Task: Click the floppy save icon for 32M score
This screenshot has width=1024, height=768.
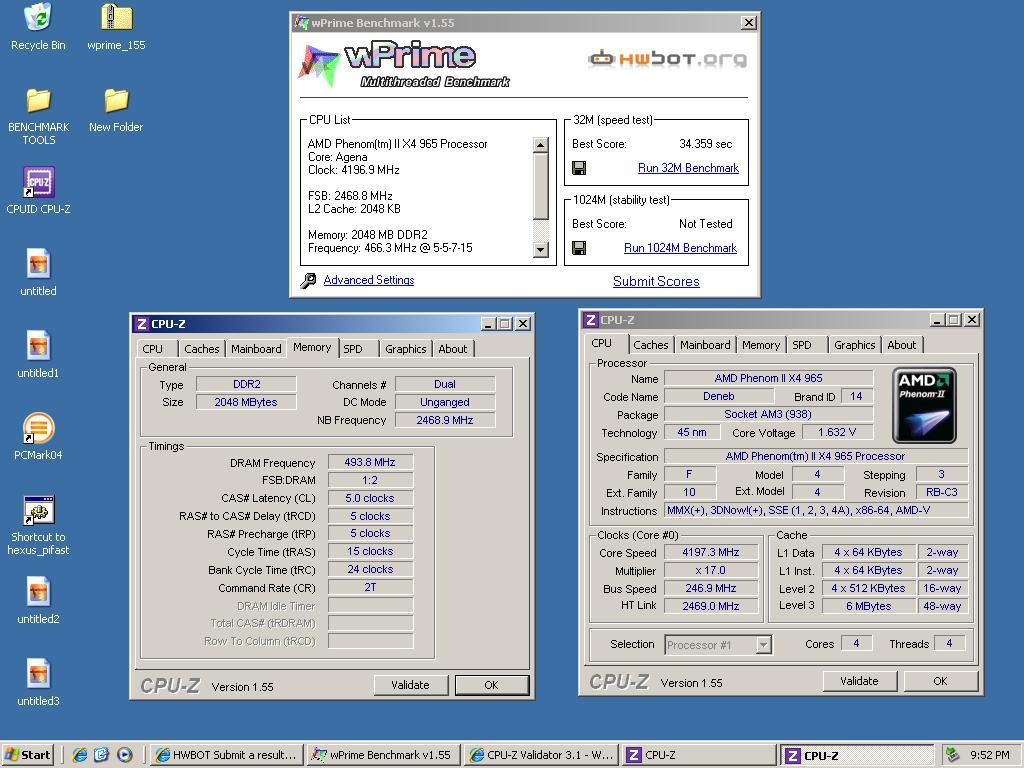Action: click(579, 168)
